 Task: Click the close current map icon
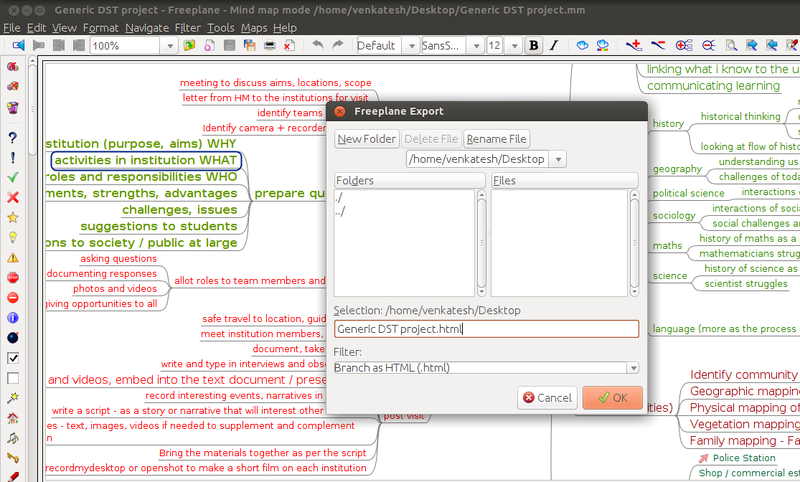[x=289, y=45]
